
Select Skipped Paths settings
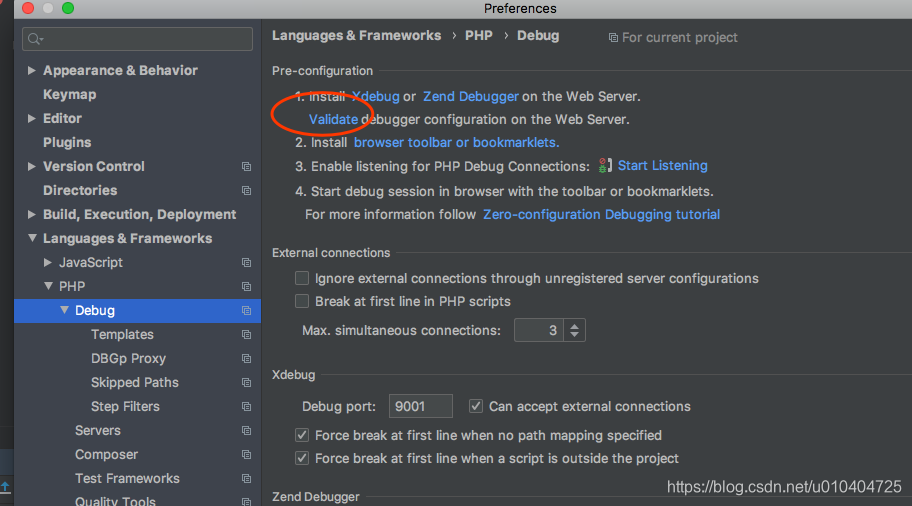[135, 383]
